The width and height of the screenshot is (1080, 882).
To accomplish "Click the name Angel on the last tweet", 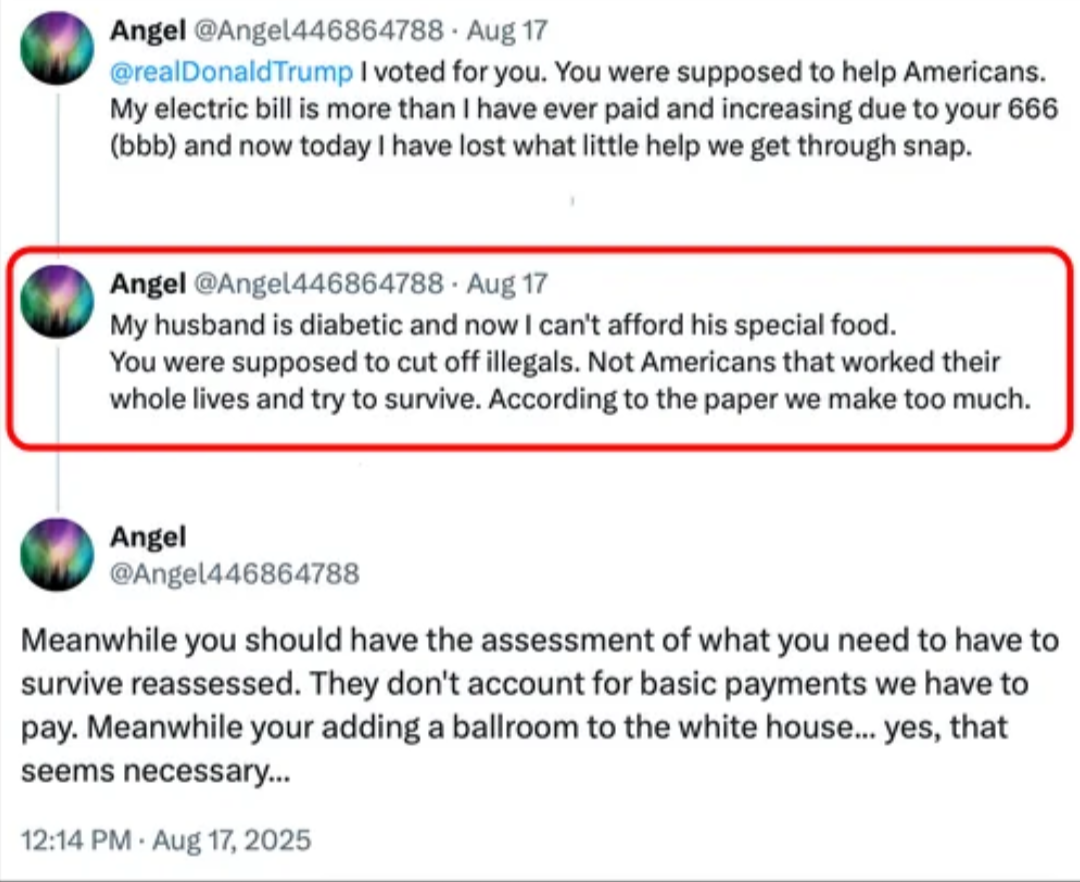I will (147, 537).
